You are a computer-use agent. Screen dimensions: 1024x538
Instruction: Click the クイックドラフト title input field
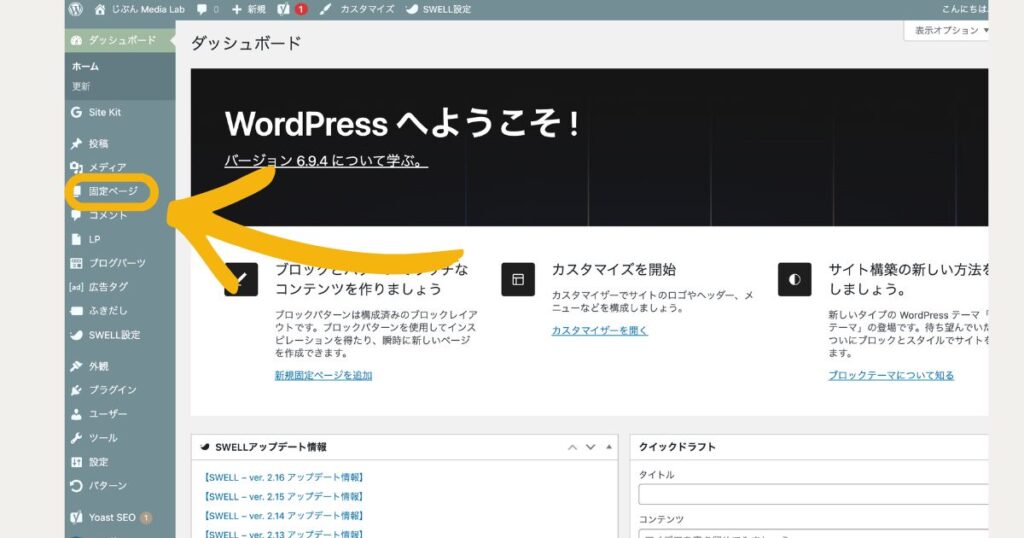(812, 495)
